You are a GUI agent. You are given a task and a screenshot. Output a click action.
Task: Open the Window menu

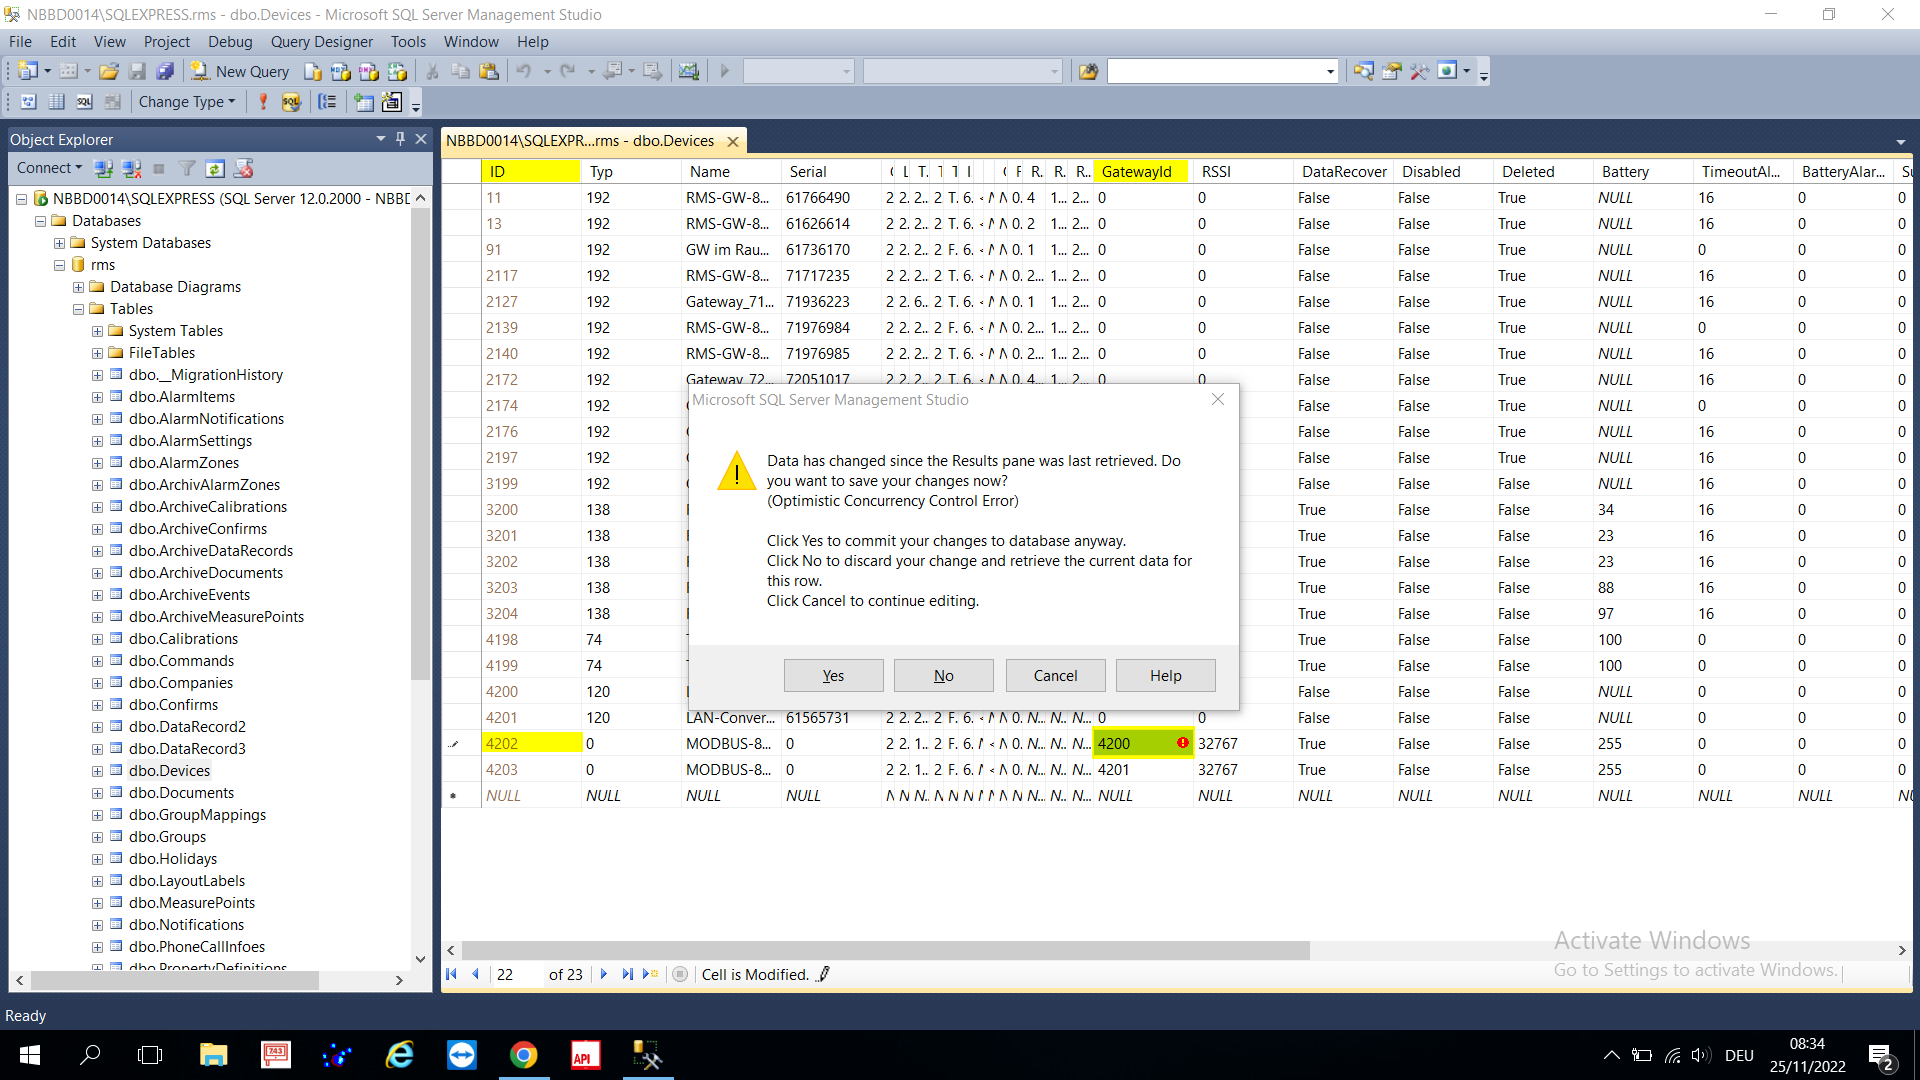[471, 42]
